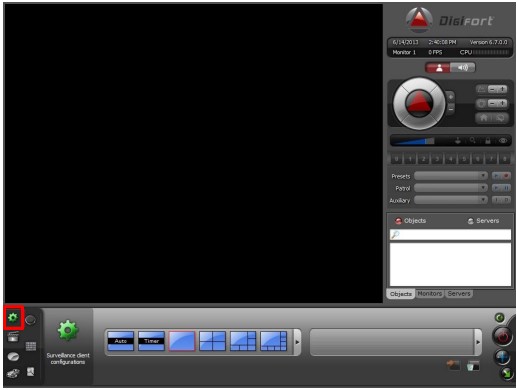The image size is (517, 390).
Task: Click the handshake icon at sidebar bottom
Action: pos(13,373)
